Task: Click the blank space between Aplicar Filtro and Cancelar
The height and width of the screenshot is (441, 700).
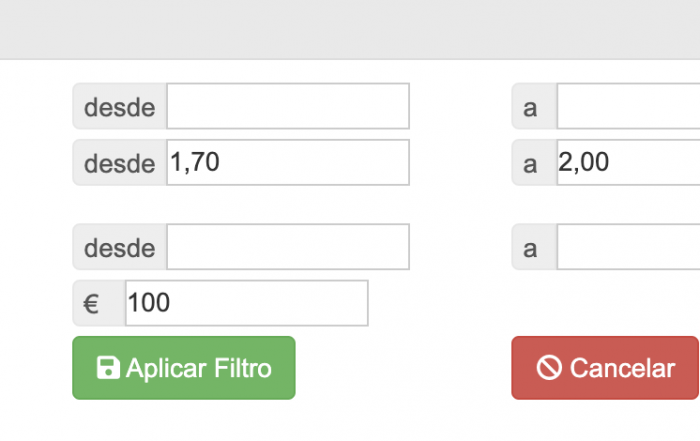Action: coord(403,368)
